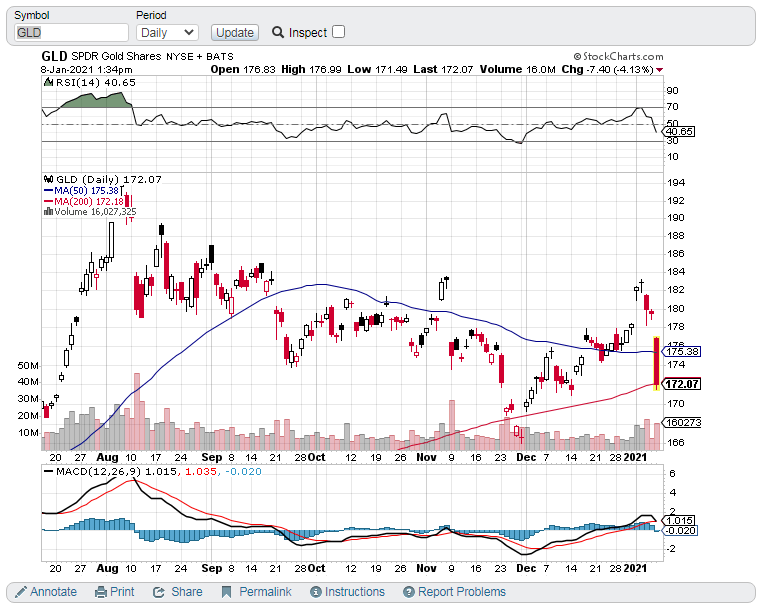The image size is (784, 608).
Task: Click the StockCharts.com watermark text
Action: [618, 56]
